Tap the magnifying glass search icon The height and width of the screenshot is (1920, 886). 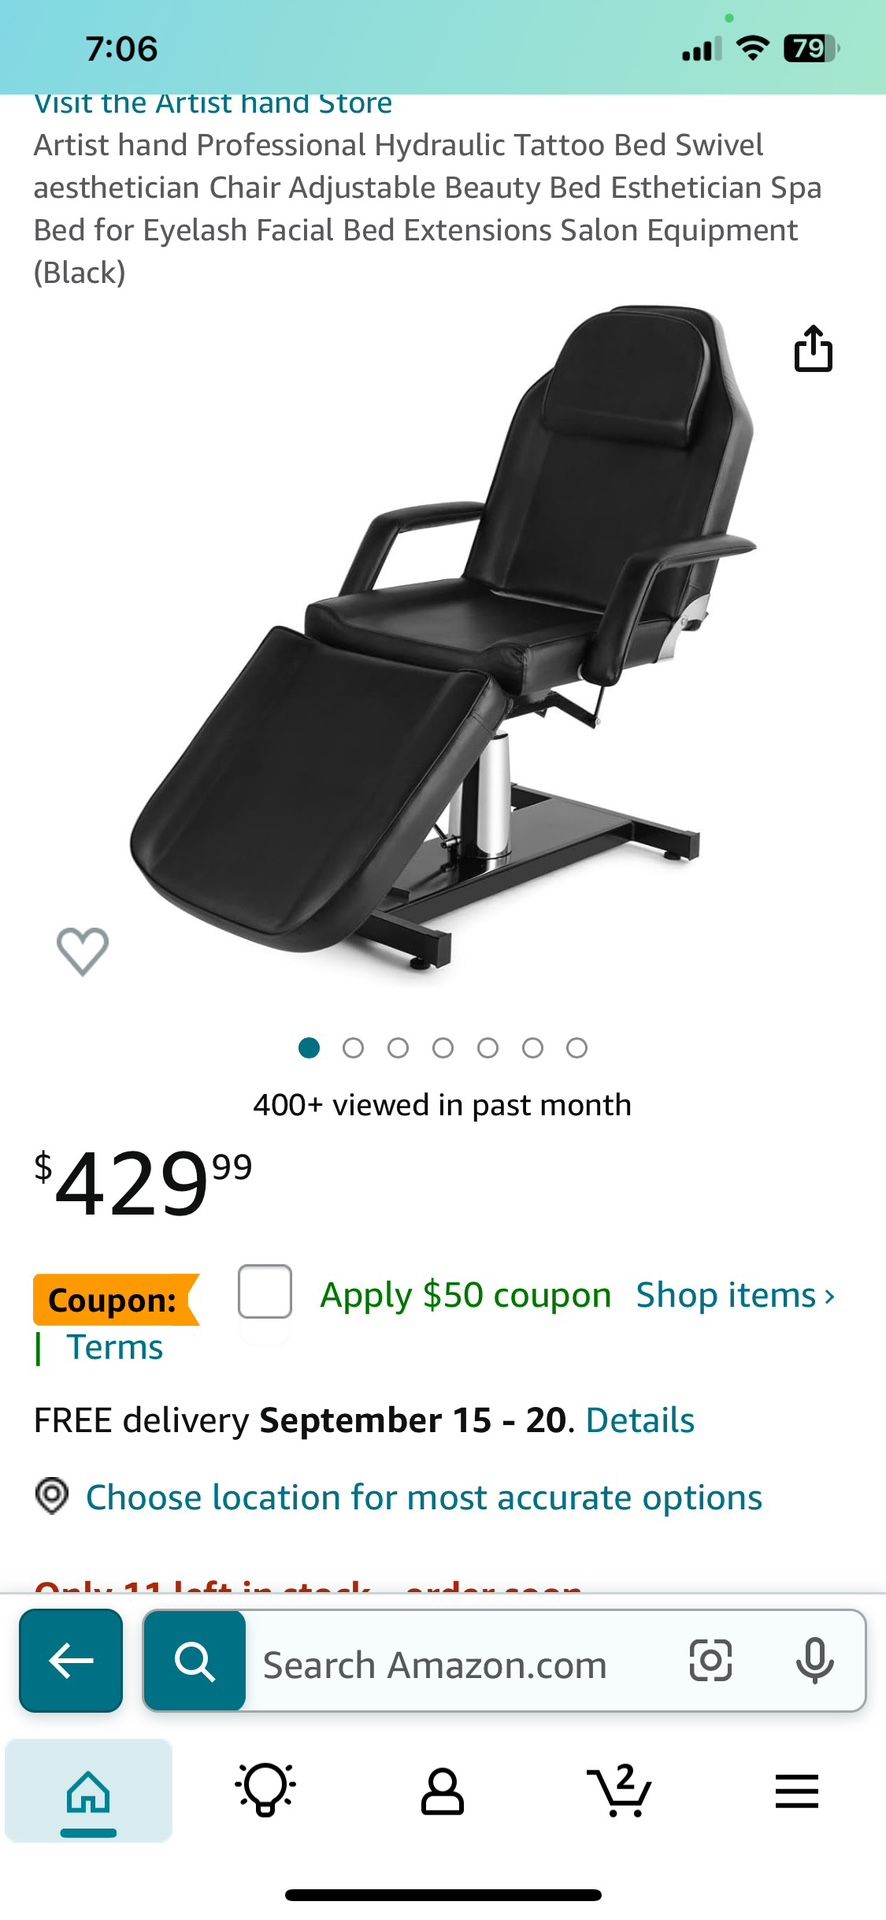coord(195,1661)
